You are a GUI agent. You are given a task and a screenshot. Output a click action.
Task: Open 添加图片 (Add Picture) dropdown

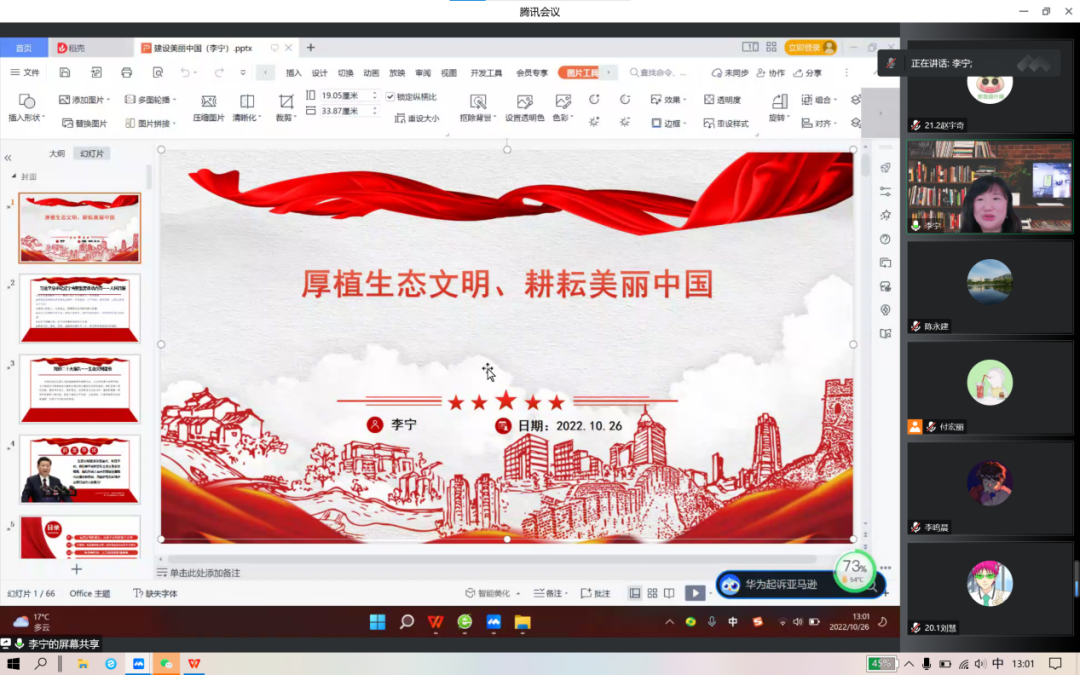85,100
